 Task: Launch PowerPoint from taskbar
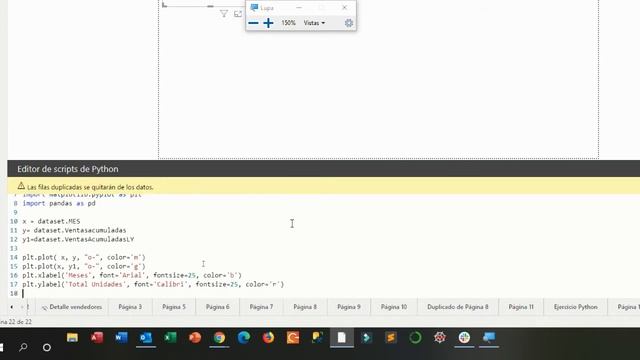[195, 338]
